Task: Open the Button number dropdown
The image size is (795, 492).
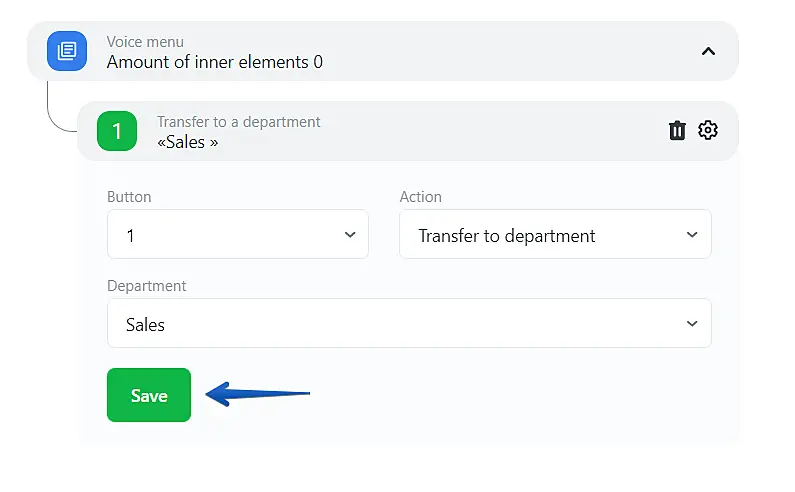Action: 237,235
